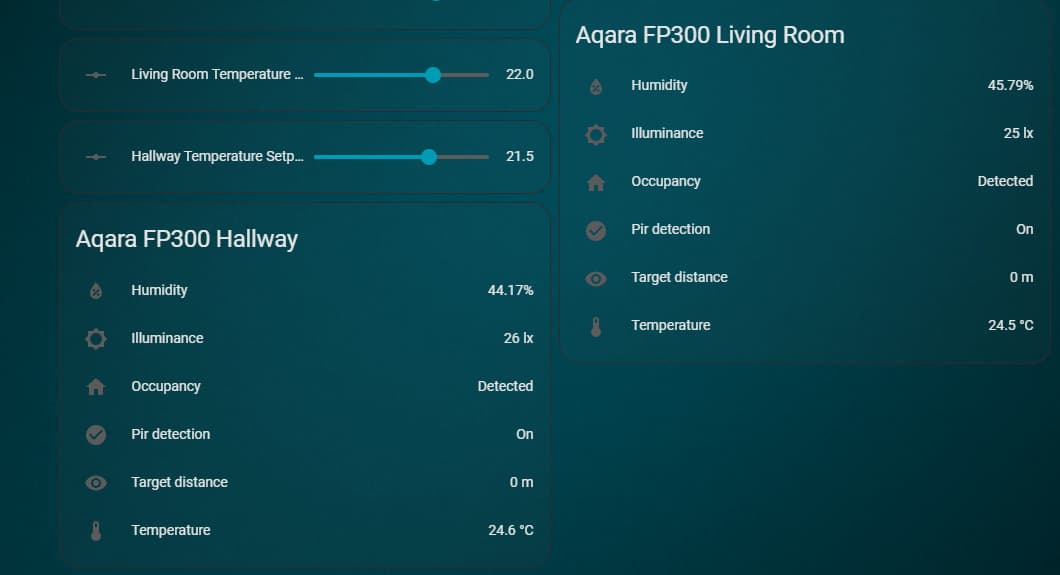The height and width of the screenshot is (575, 1060).
Task: Open Hallway Occupancy entity label
Action: click(x=166, y=386)
